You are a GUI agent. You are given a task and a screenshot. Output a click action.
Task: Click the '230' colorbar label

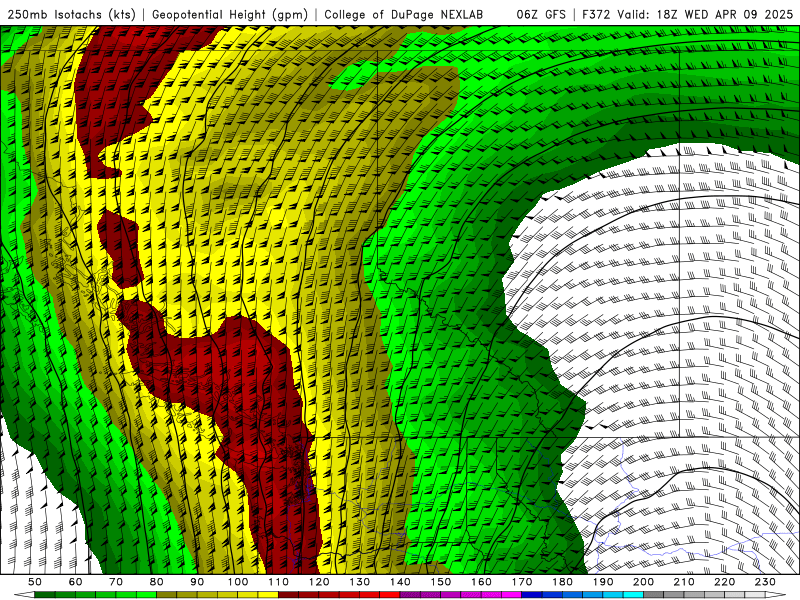click(x=765, y=582)
